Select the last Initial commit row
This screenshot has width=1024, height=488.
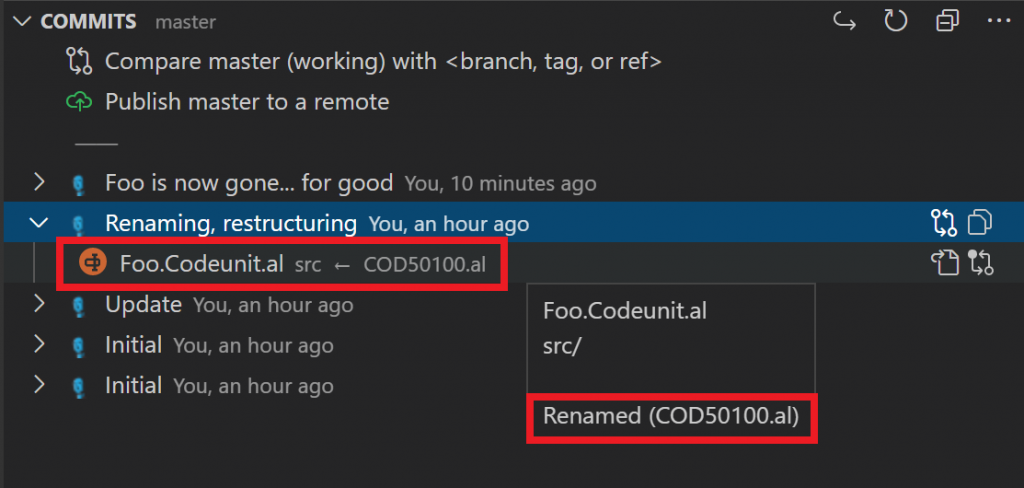(512, 385)
